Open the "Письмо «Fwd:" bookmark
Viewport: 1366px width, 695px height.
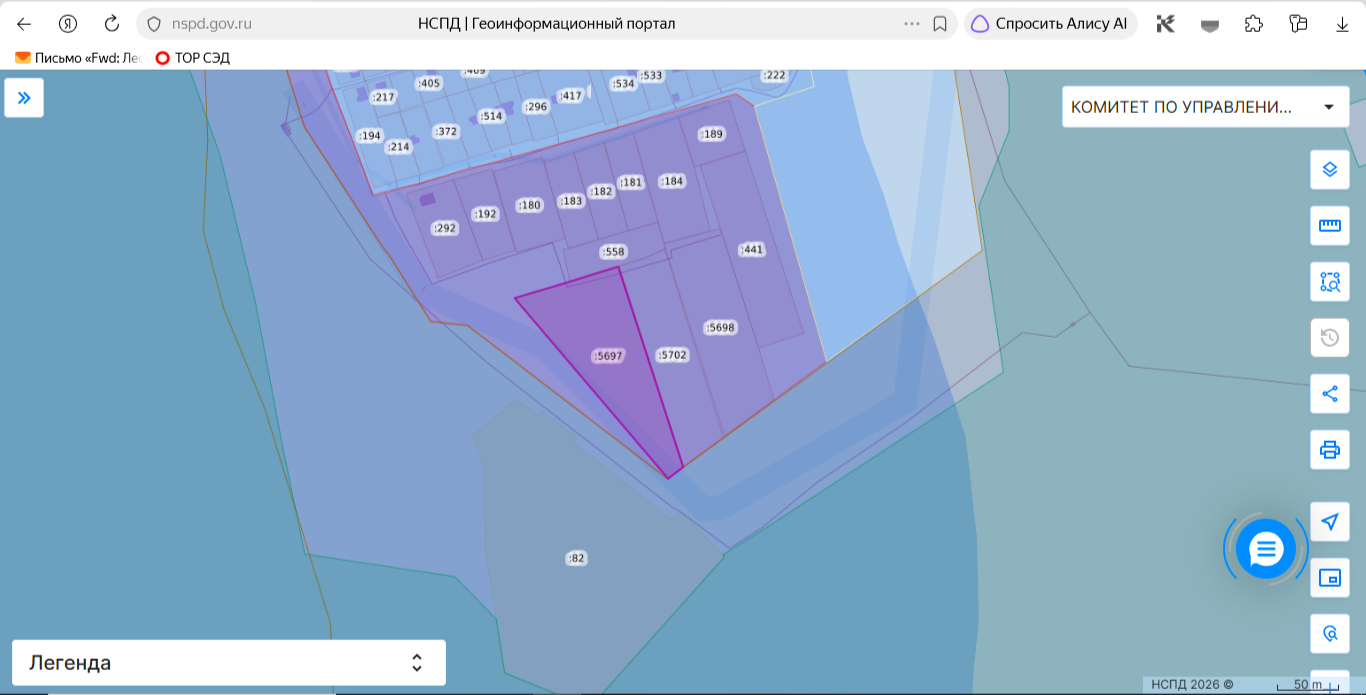click(x=78, y=58)
